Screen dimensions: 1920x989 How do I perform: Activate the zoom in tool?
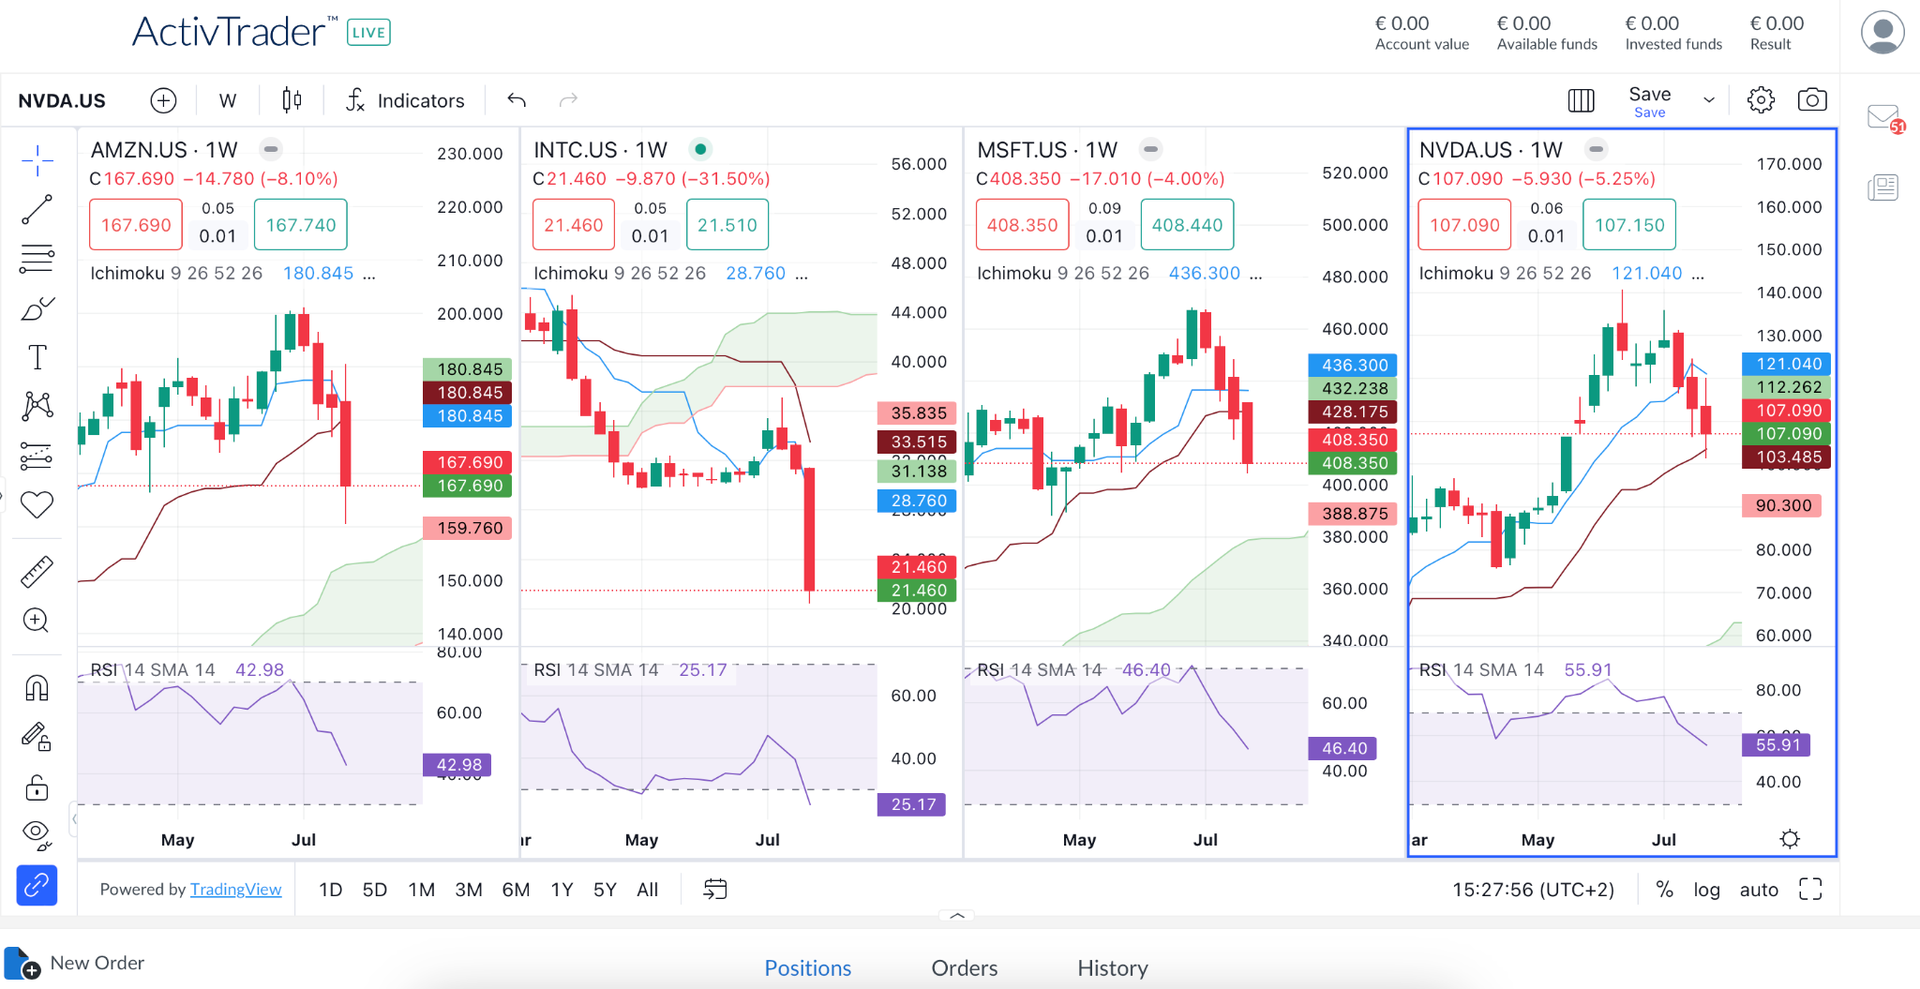[x=37, y=621]
